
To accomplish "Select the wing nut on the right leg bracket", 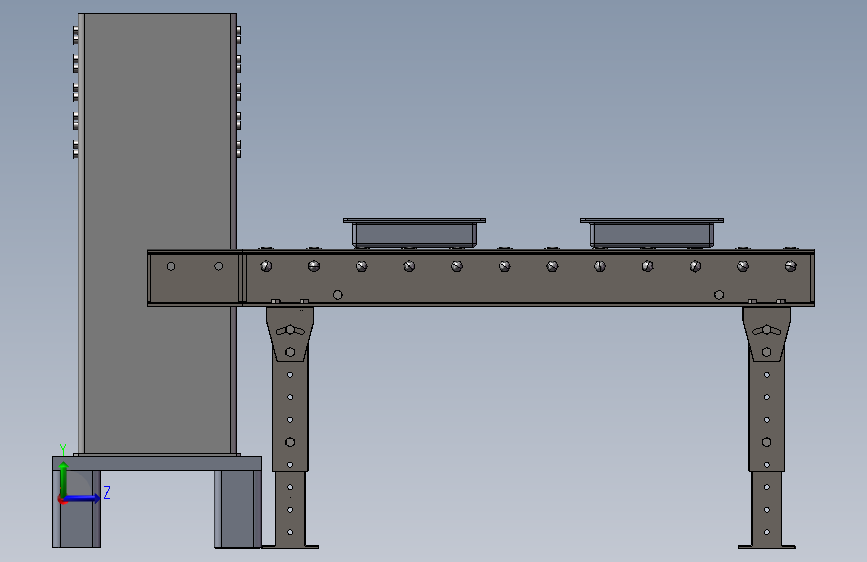I will [766, 330].
